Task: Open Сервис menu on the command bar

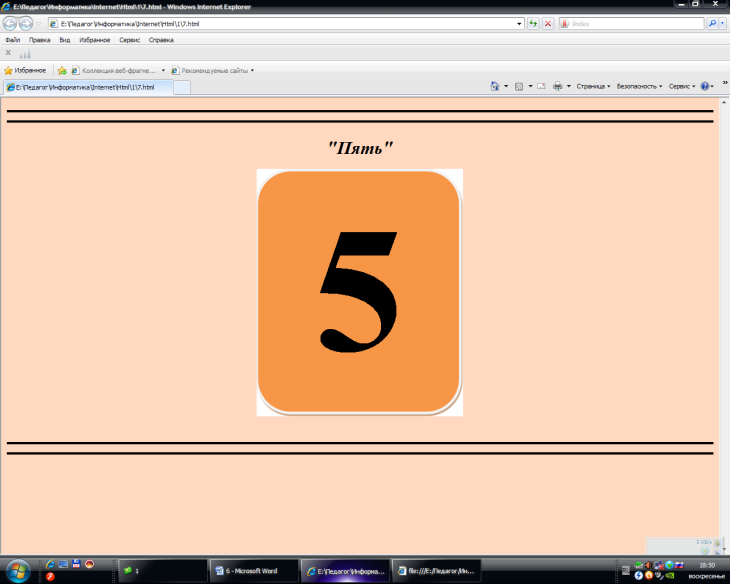Action: 682,86
